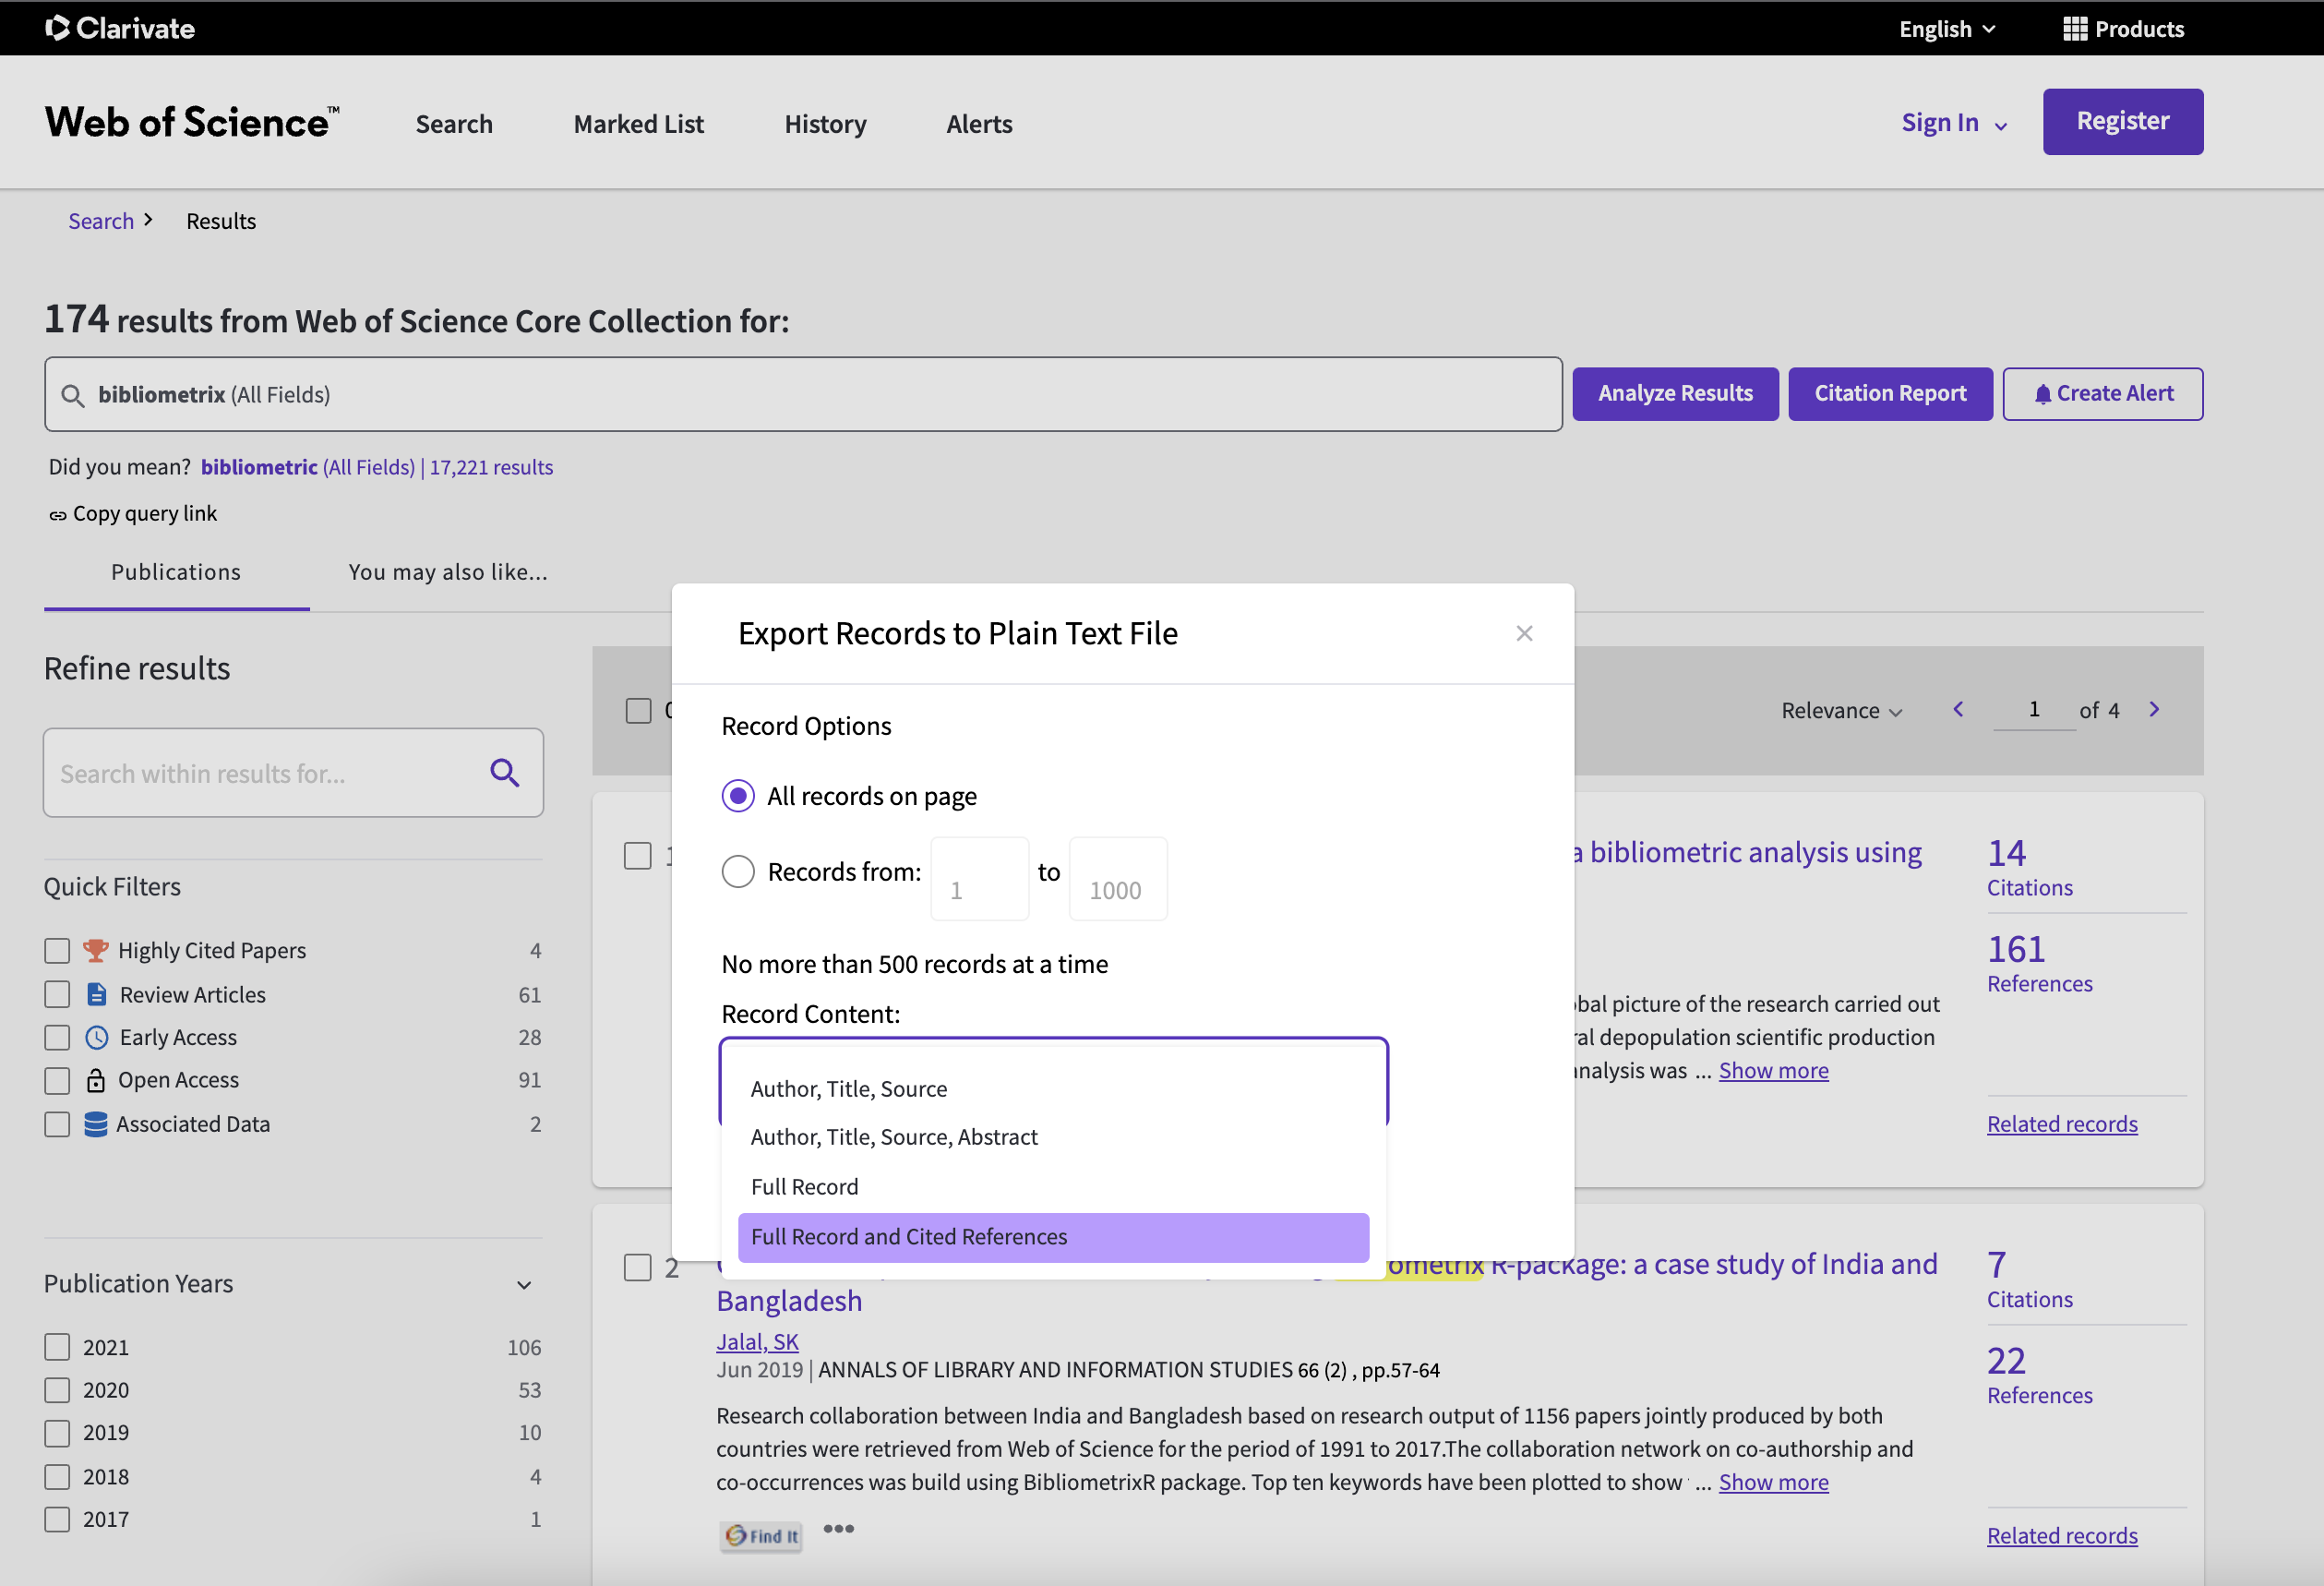The image size is (2324, 1586).
Task: Open the Citation Report
Action: click(1889, 393)
